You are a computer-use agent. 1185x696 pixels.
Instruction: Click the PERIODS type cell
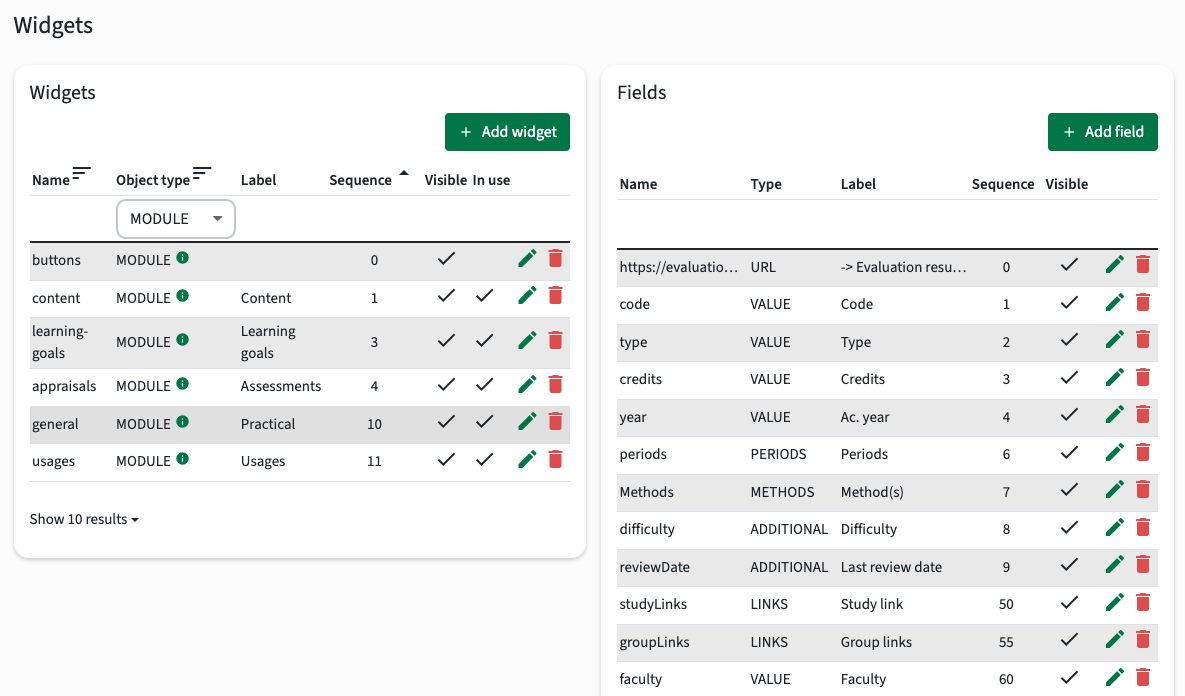(x=778, y=454)
